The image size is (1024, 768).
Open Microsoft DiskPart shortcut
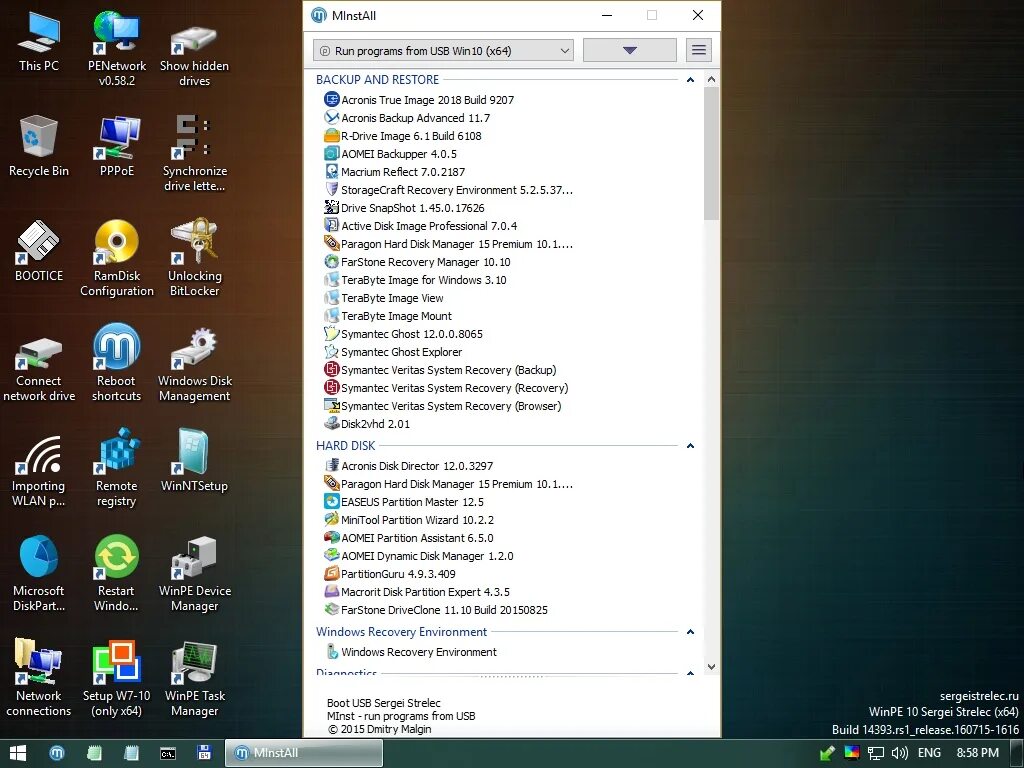coord(39,573)
